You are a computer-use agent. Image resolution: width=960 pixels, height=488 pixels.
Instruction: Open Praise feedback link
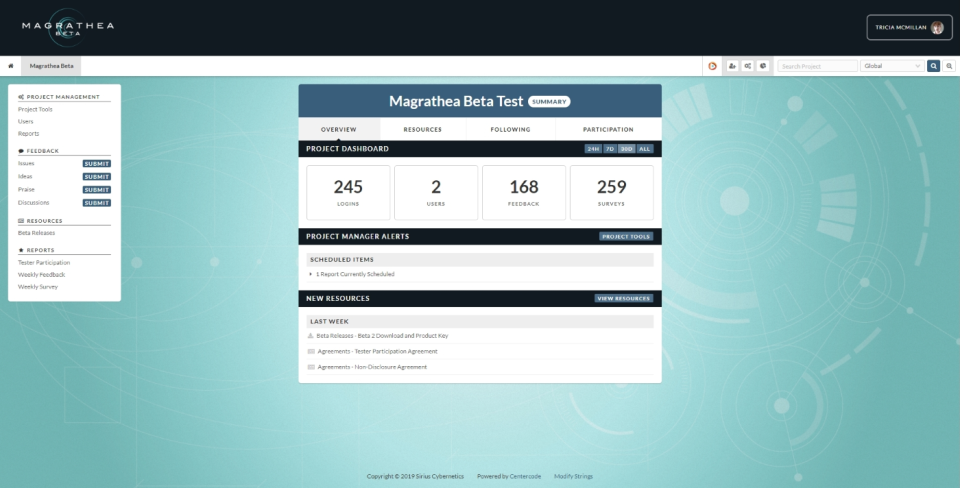tap(26, 190)
